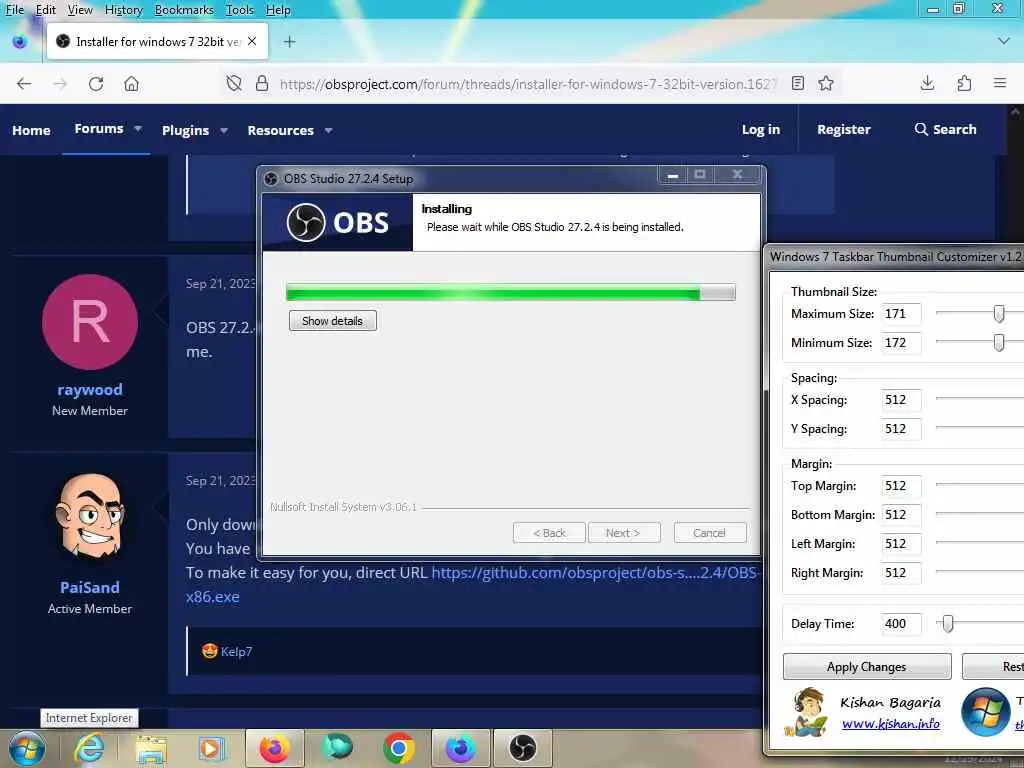Image resolution: width=1024 pixels, height=768 pixels.
Task: Click the Maximum Size slider handle
Action: coord(999,313)
